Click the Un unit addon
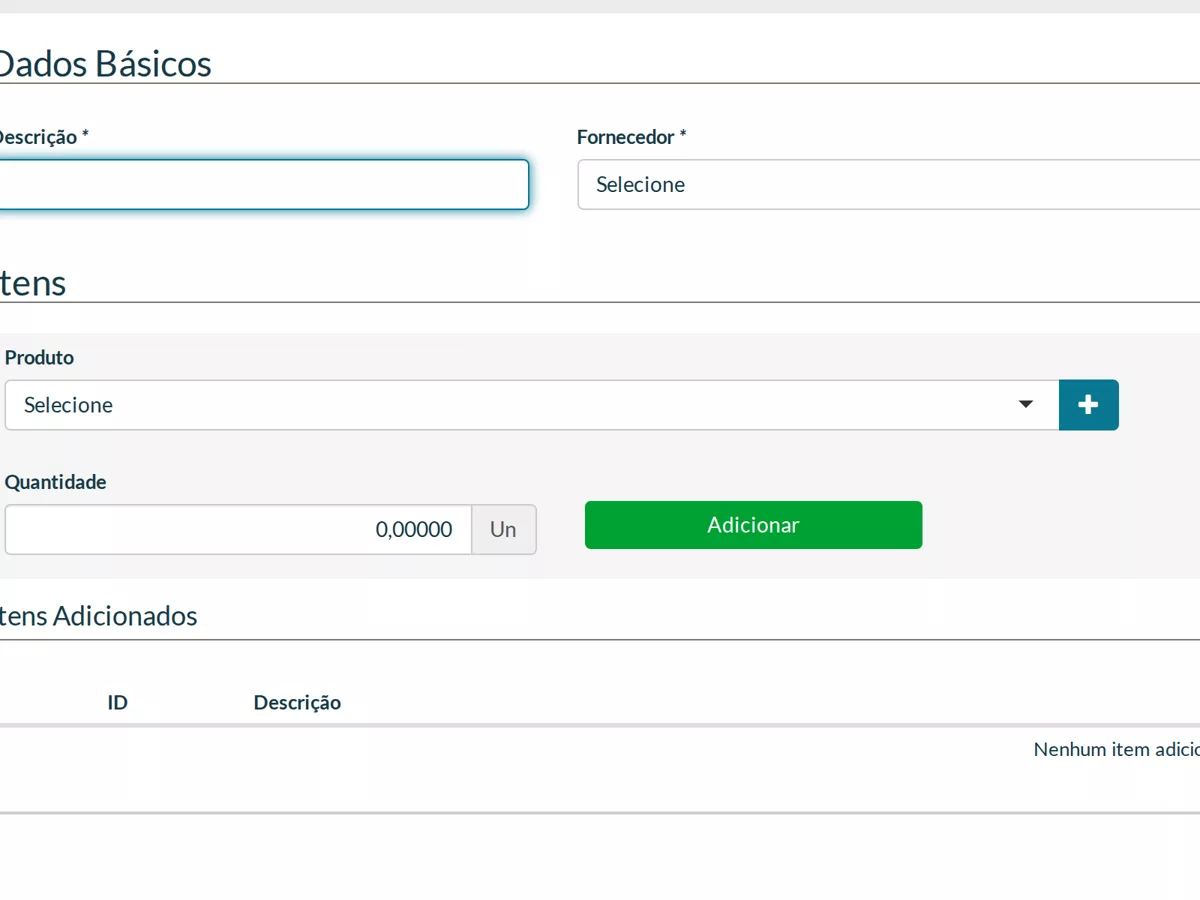The width and height of the screenshot is (1200, 900). (503, 529)
